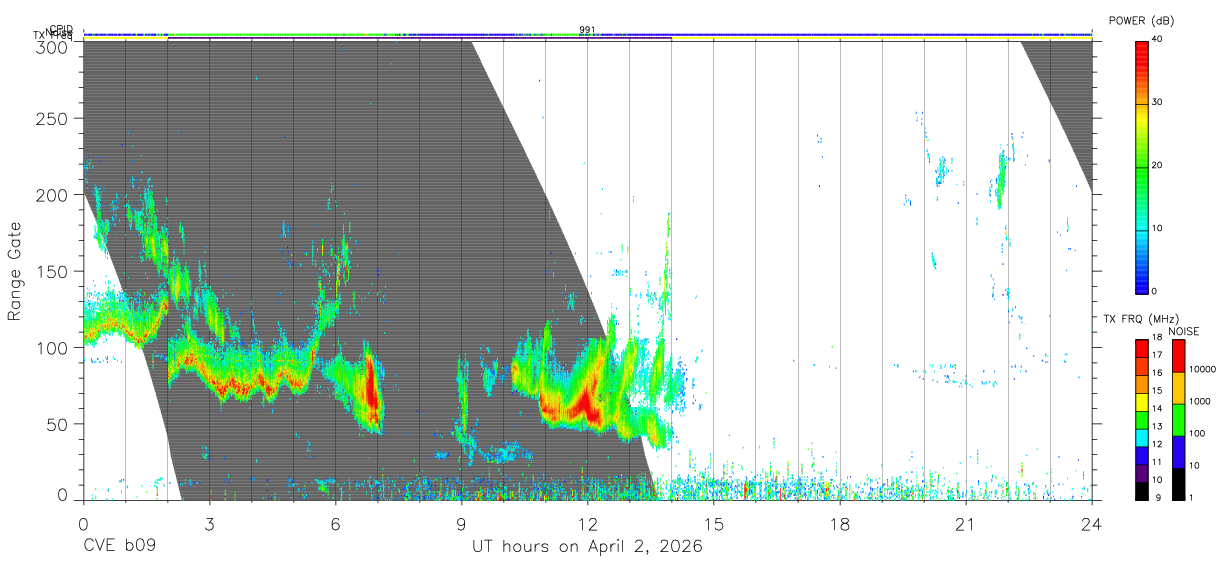Click the '6' hour tick on x-axis

(335, 525)
